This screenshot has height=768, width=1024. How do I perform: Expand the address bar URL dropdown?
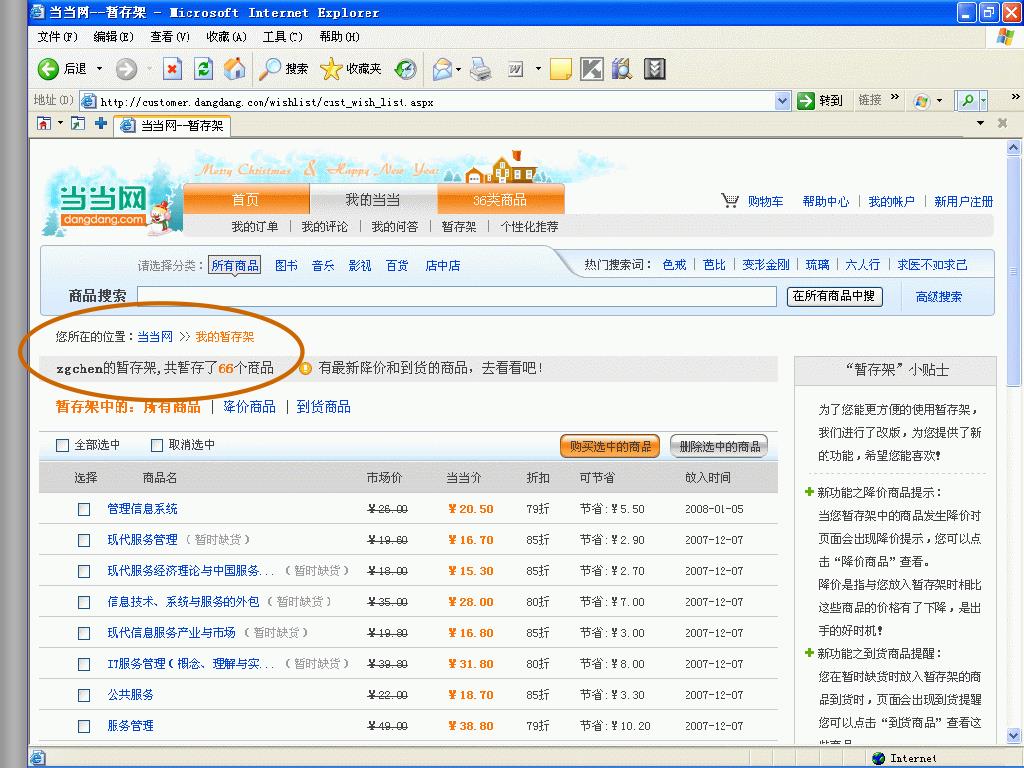[x=782, y=101]
